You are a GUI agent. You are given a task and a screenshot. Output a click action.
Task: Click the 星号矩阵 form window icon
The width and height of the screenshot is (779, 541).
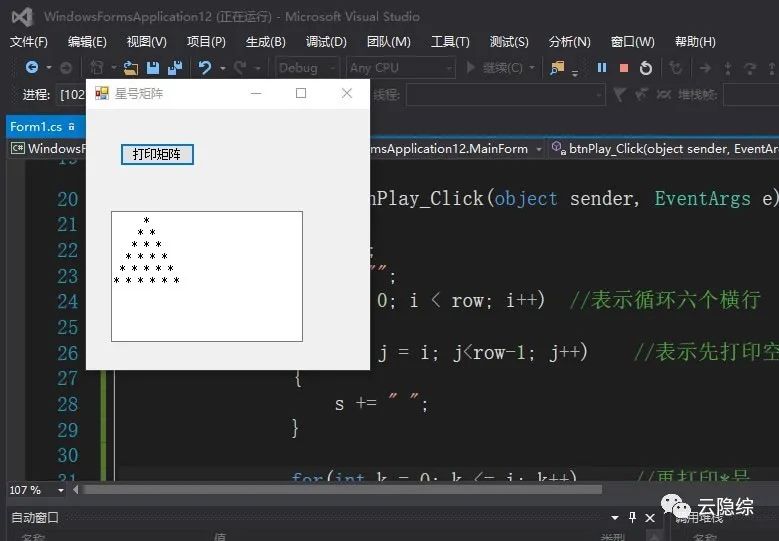(x=102, y=93)
